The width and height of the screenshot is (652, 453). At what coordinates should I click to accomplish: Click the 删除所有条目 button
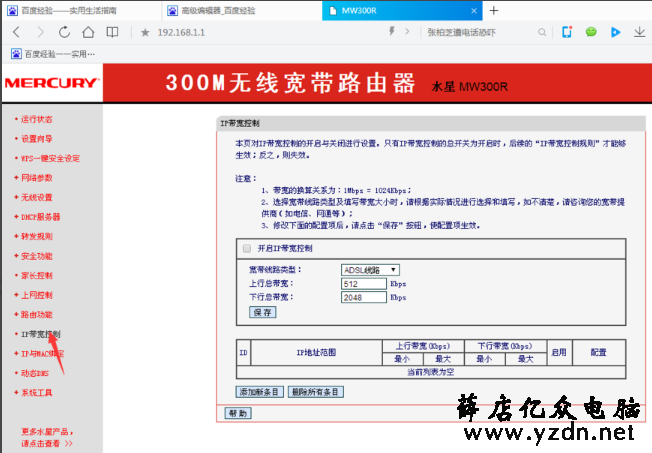click(x=316, y=392)
